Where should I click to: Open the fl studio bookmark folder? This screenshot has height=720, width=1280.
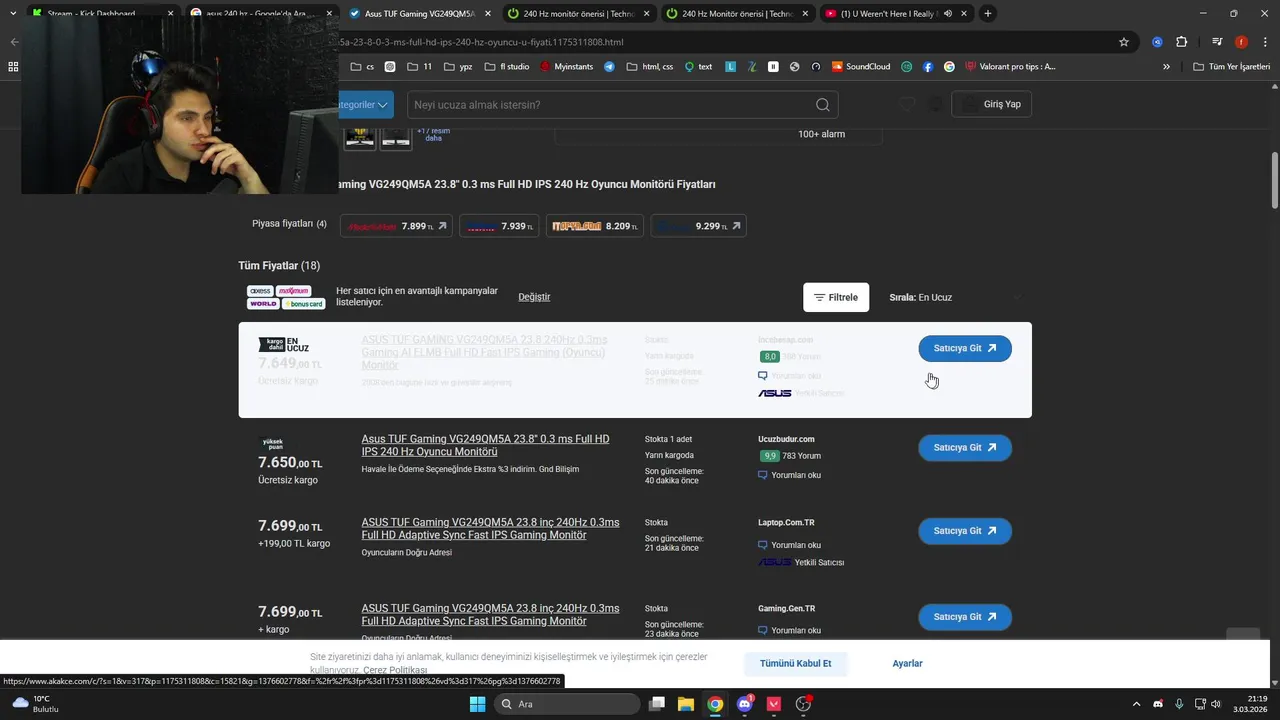(x=507, y=67)
